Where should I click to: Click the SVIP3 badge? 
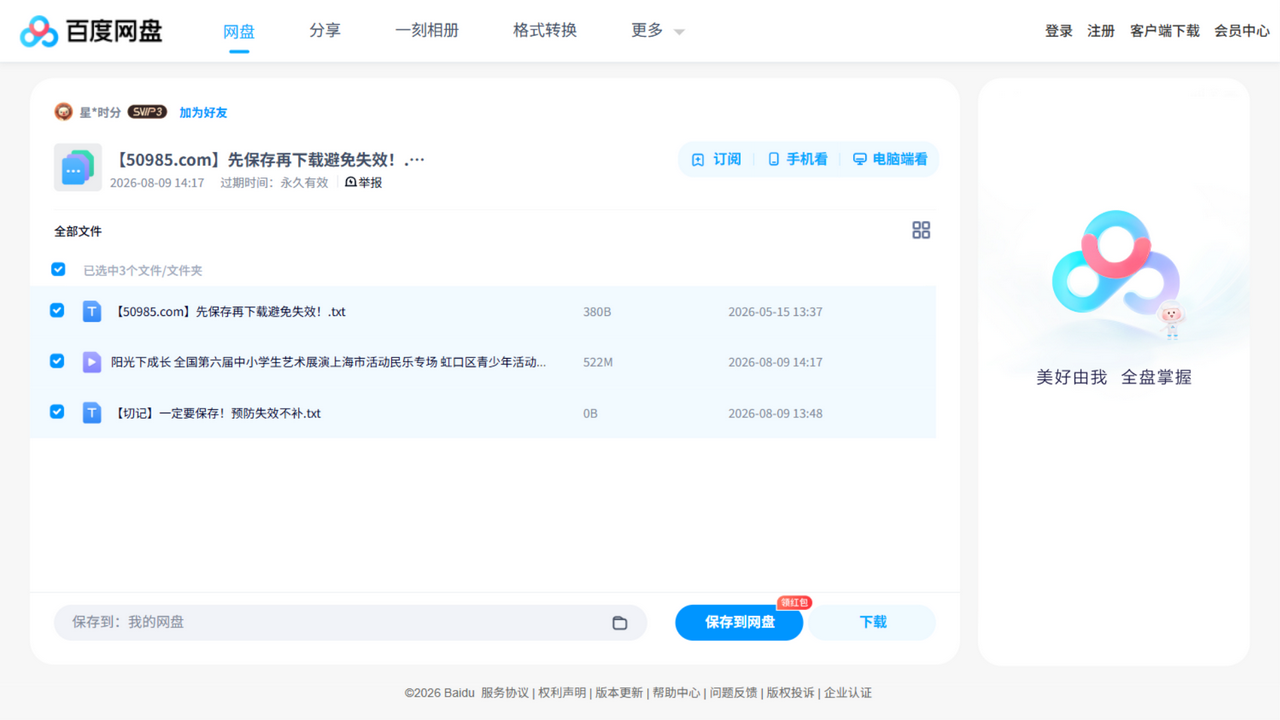pyautogui.click(x=147, y=112)
